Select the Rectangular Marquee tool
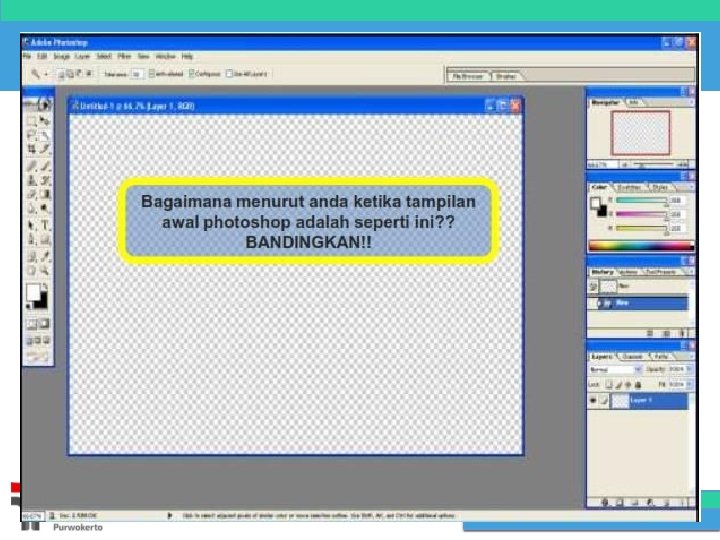The width and height of the screenshot is (720, 540). pos(32,121)
